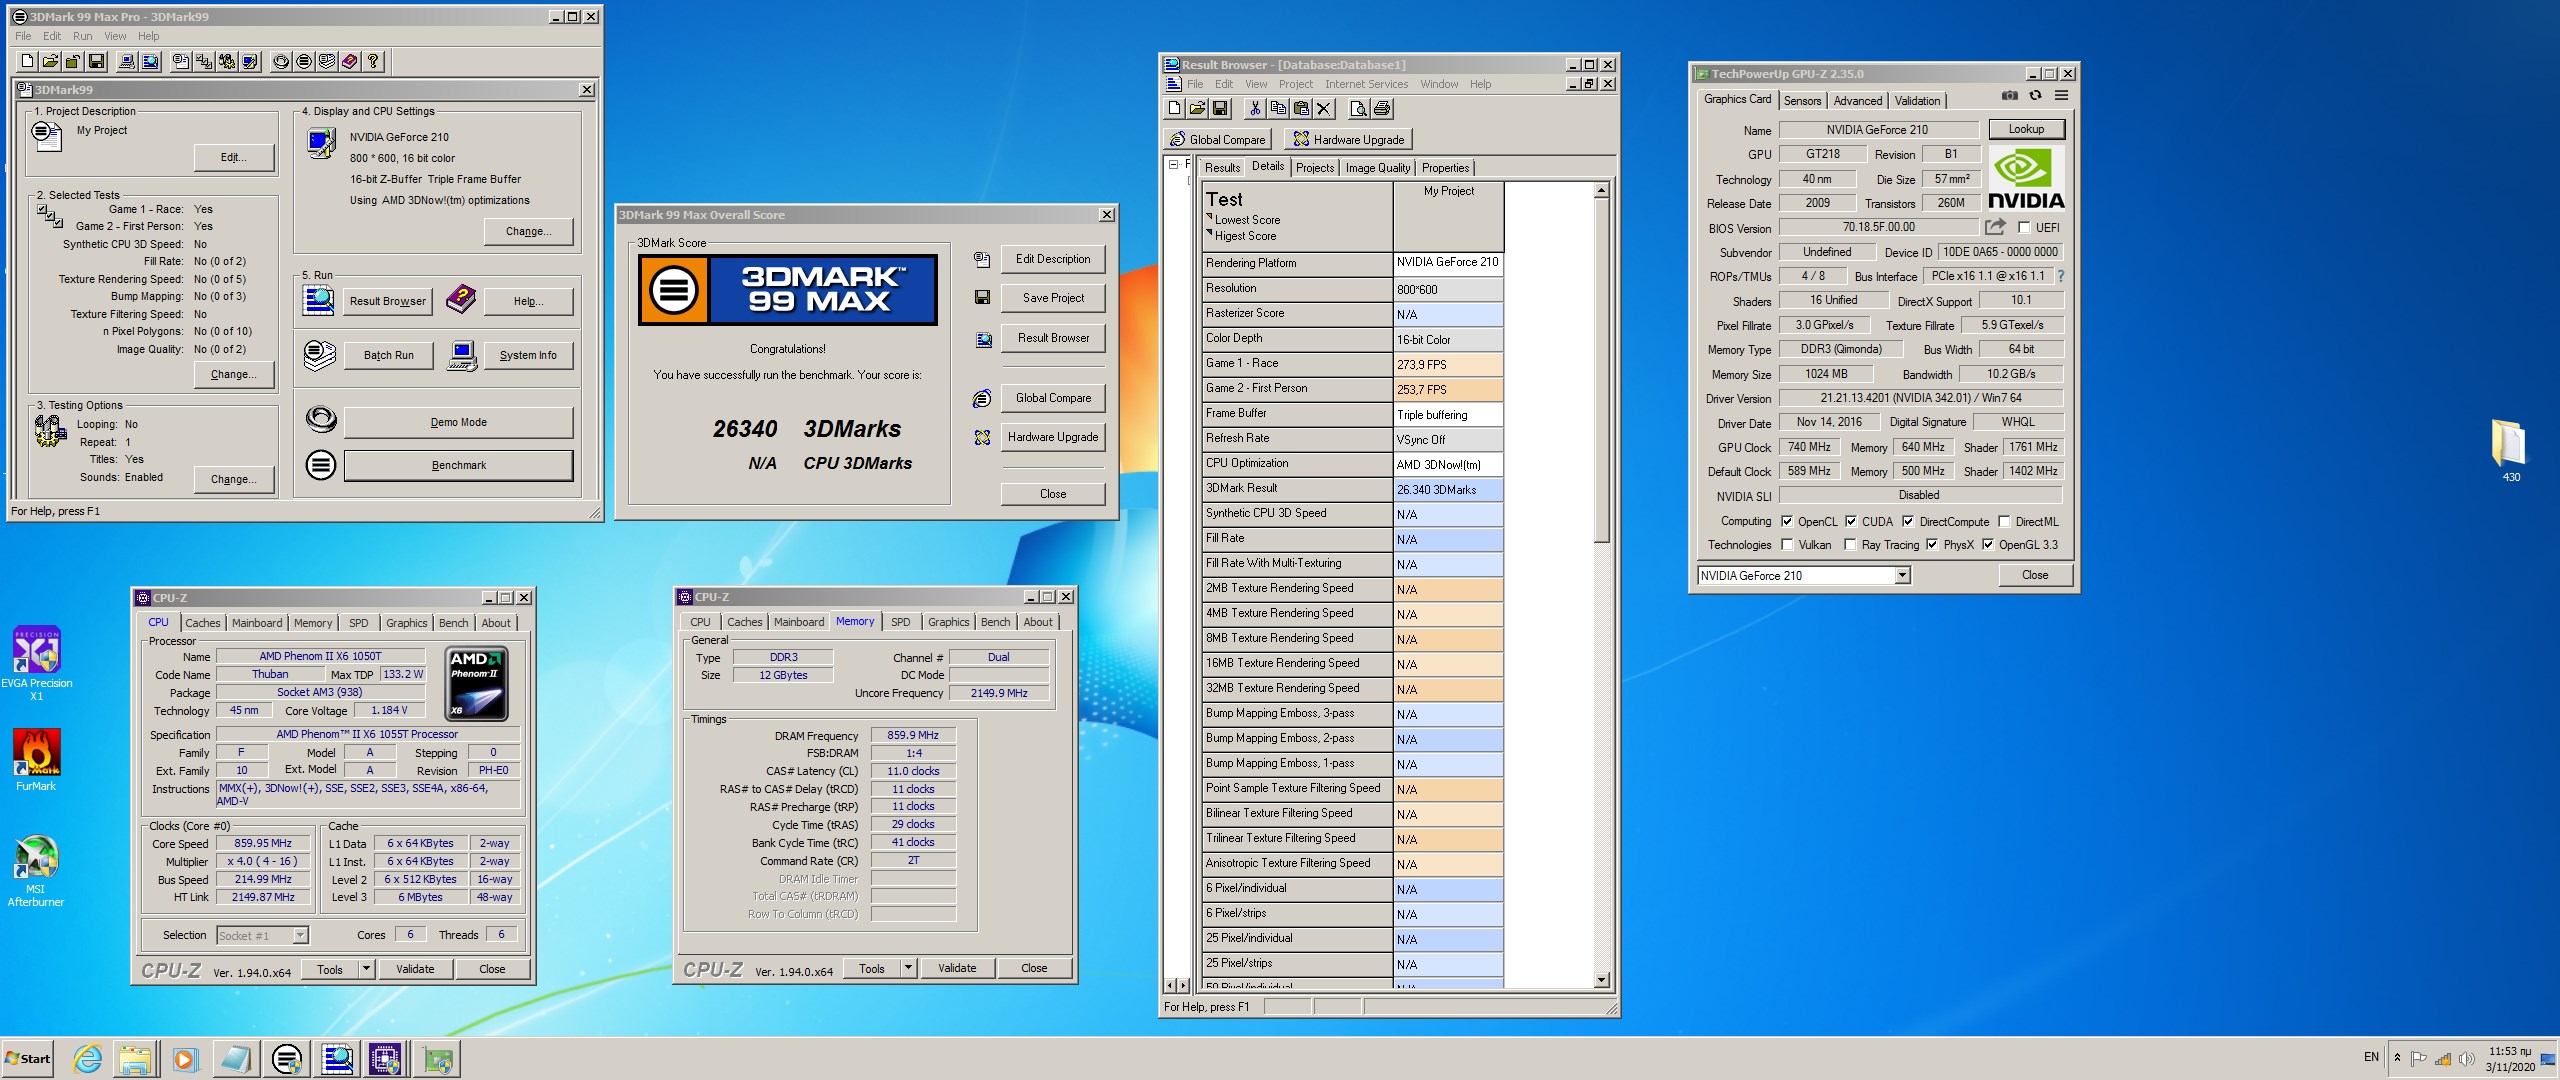Toggle the UEFI checkbox in GPU-Z
Image resolution: width=2560 pixels, height=1080 pixels.
2024,228
